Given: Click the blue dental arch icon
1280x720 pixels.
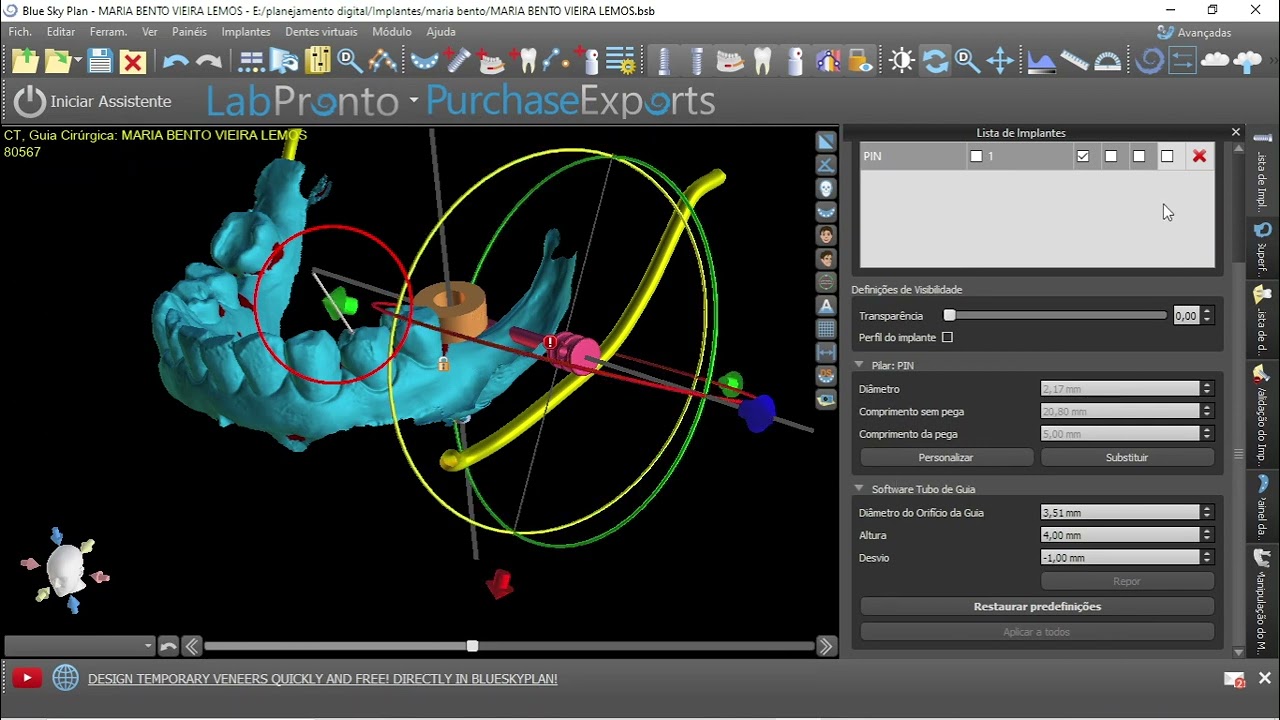Looking at the screenshot, I should click(x=424, y=62).
